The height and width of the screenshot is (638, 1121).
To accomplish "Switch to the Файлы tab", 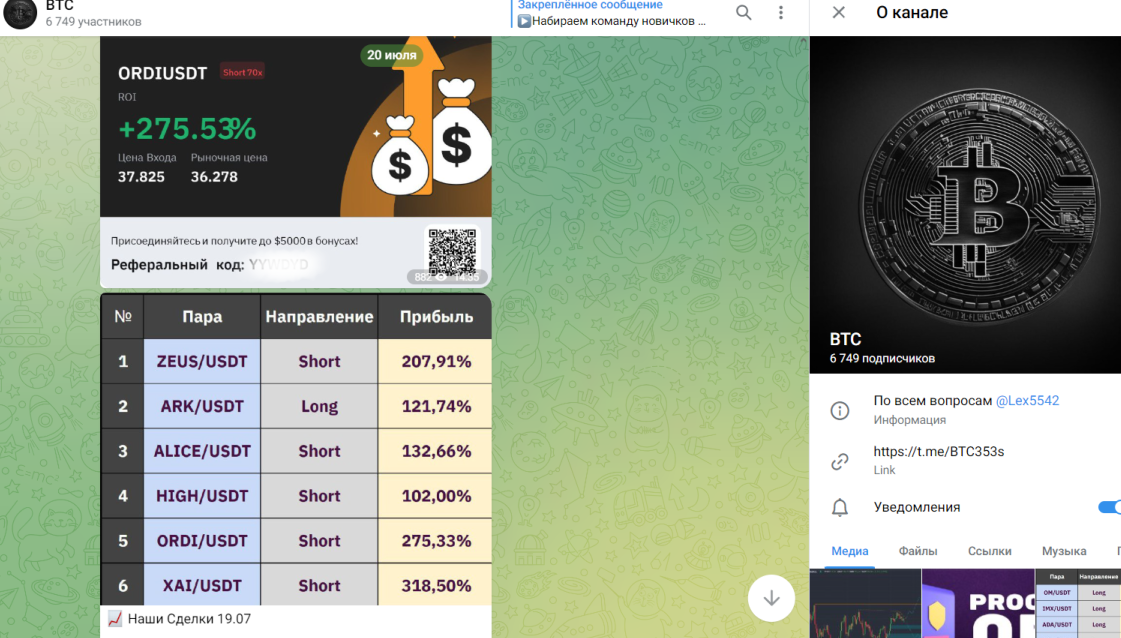I will [917, 551].
